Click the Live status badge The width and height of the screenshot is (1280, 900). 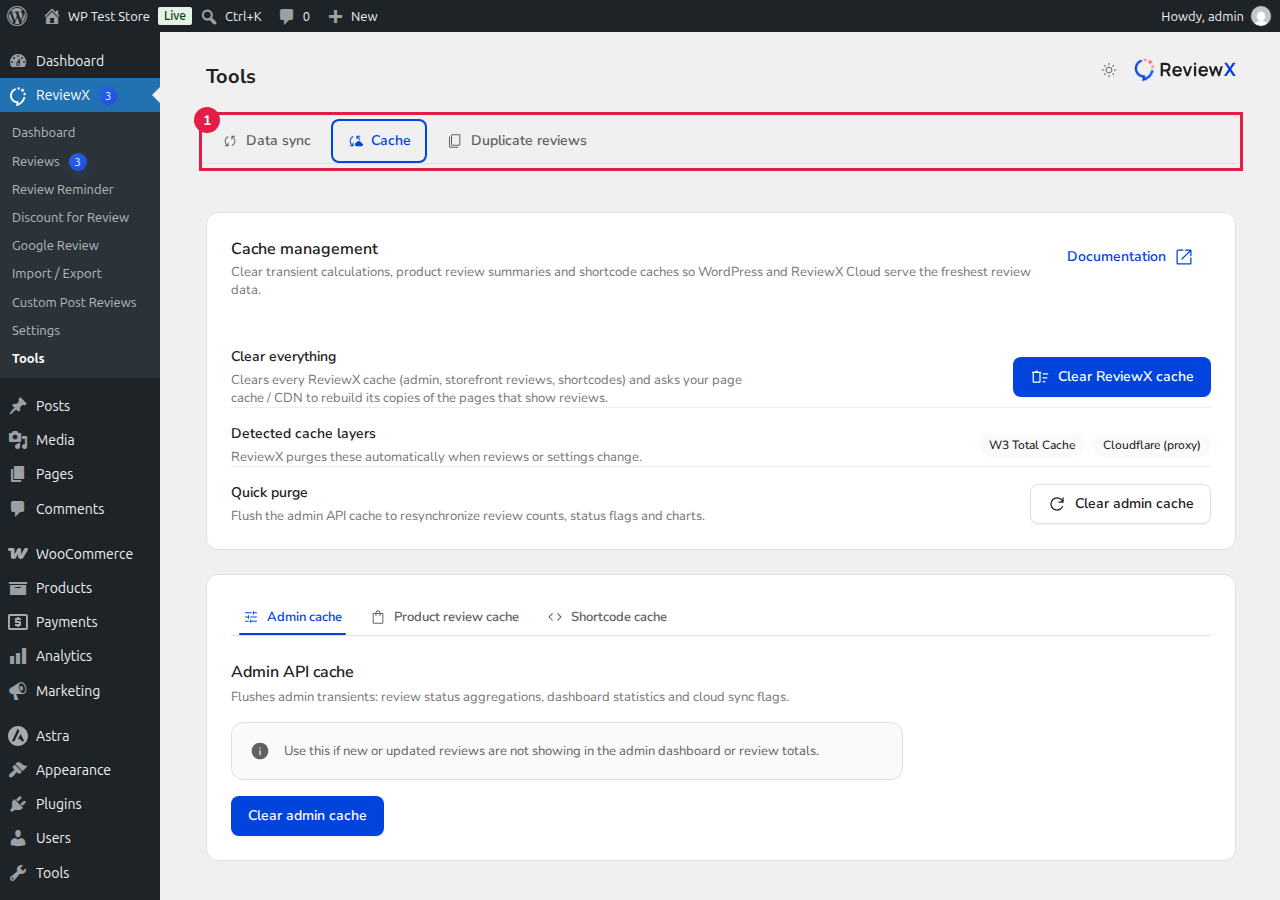pyautogui.click(x=175, y=16)
